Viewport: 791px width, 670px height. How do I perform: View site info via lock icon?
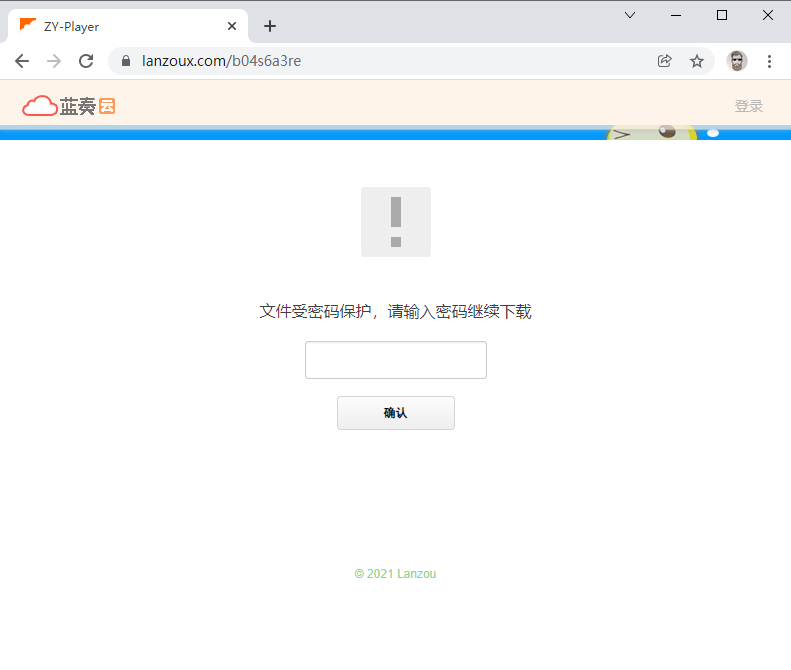click(x=126, y=61)
